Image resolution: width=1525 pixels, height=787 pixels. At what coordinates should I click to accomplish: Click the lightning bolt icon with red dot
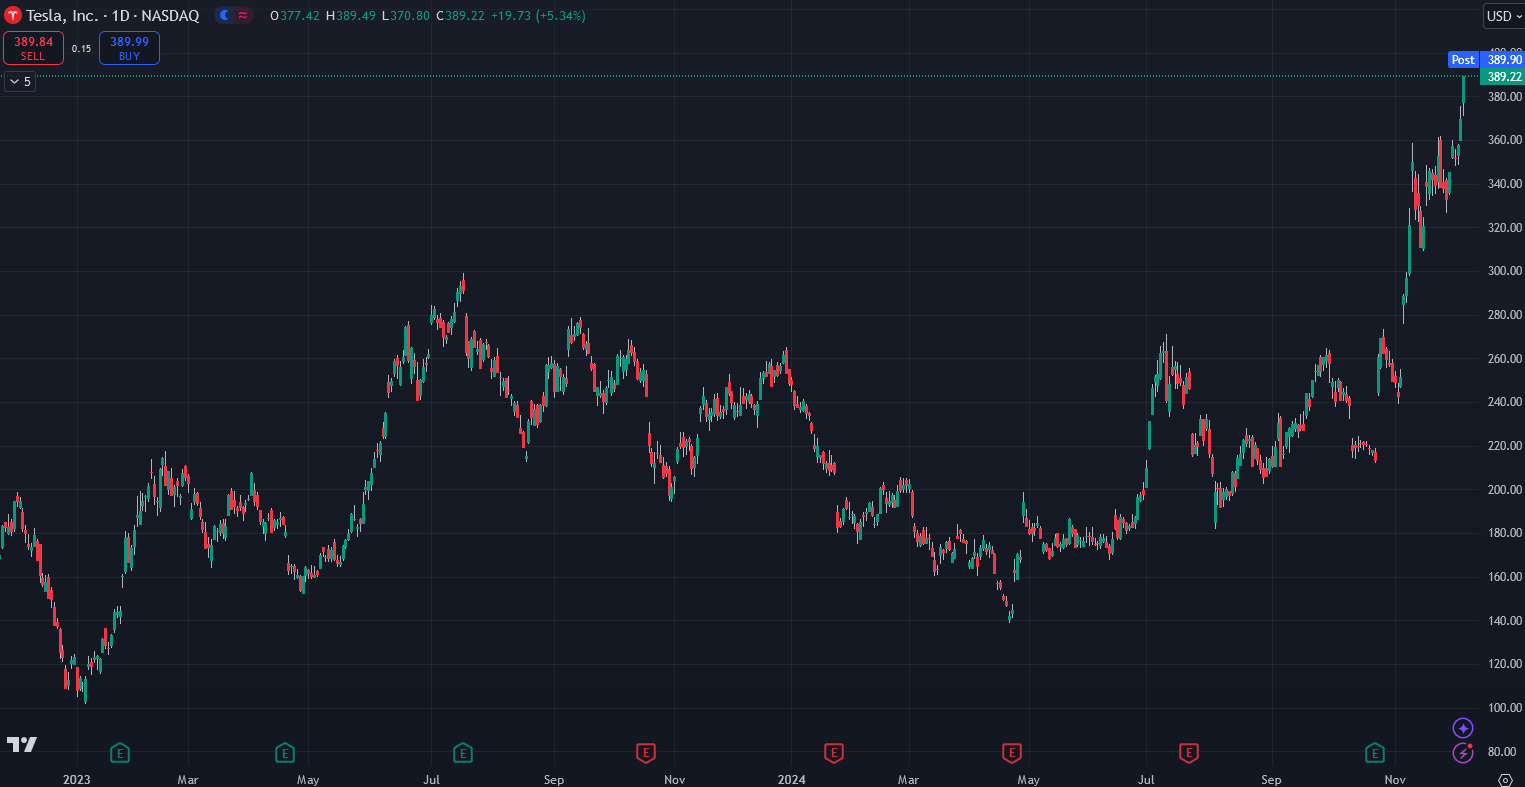tap(1463, 752)
